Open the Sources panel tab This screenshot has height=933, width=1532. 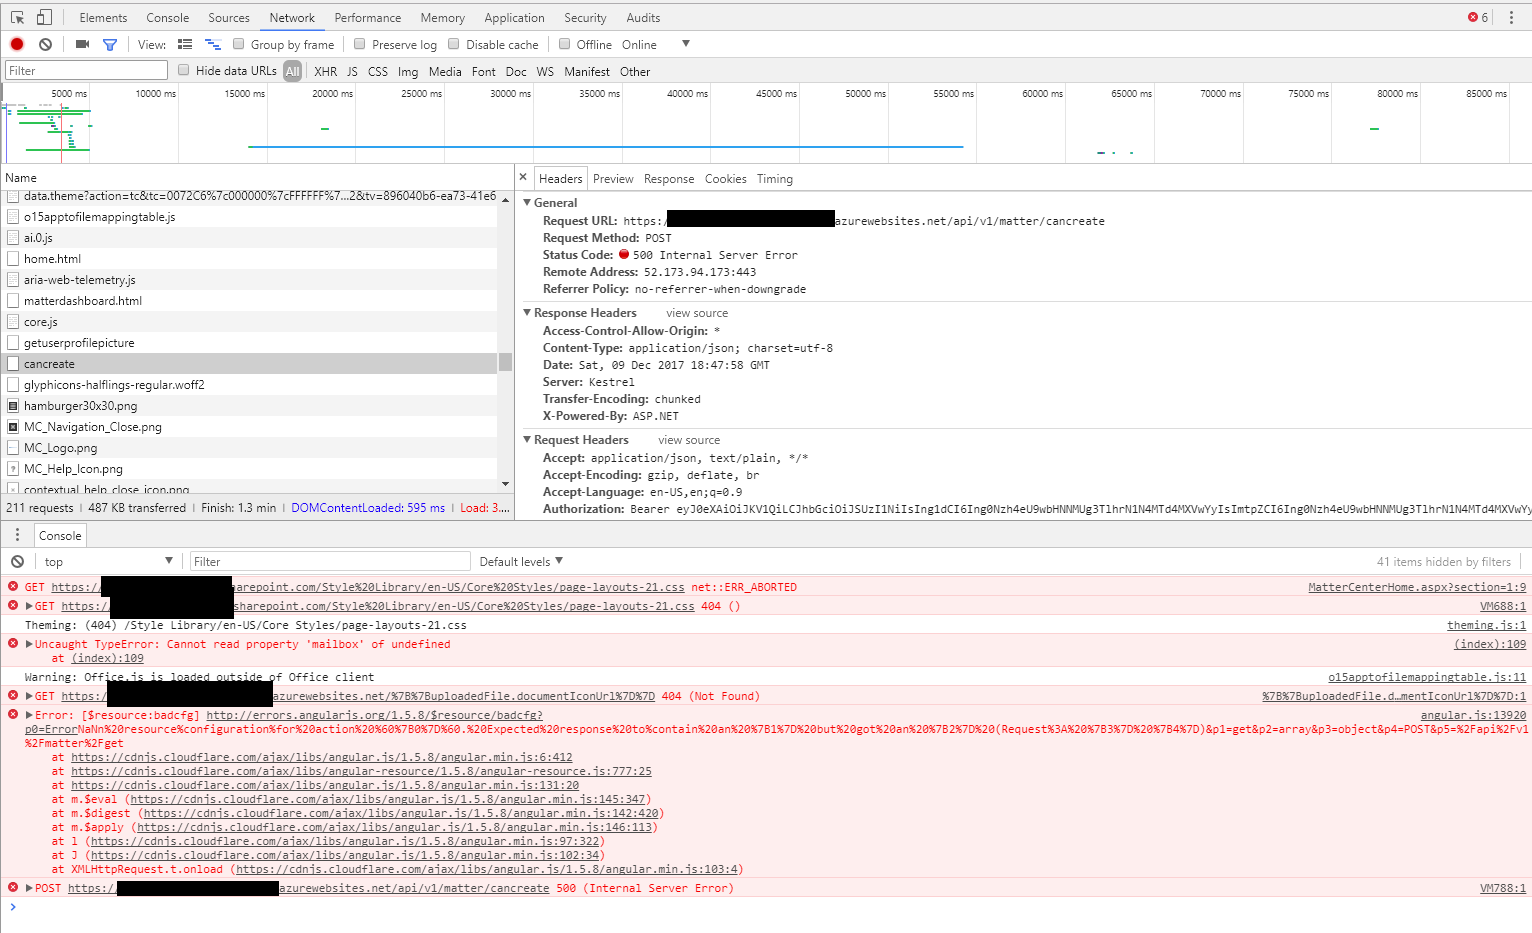(x=229, y=17)
